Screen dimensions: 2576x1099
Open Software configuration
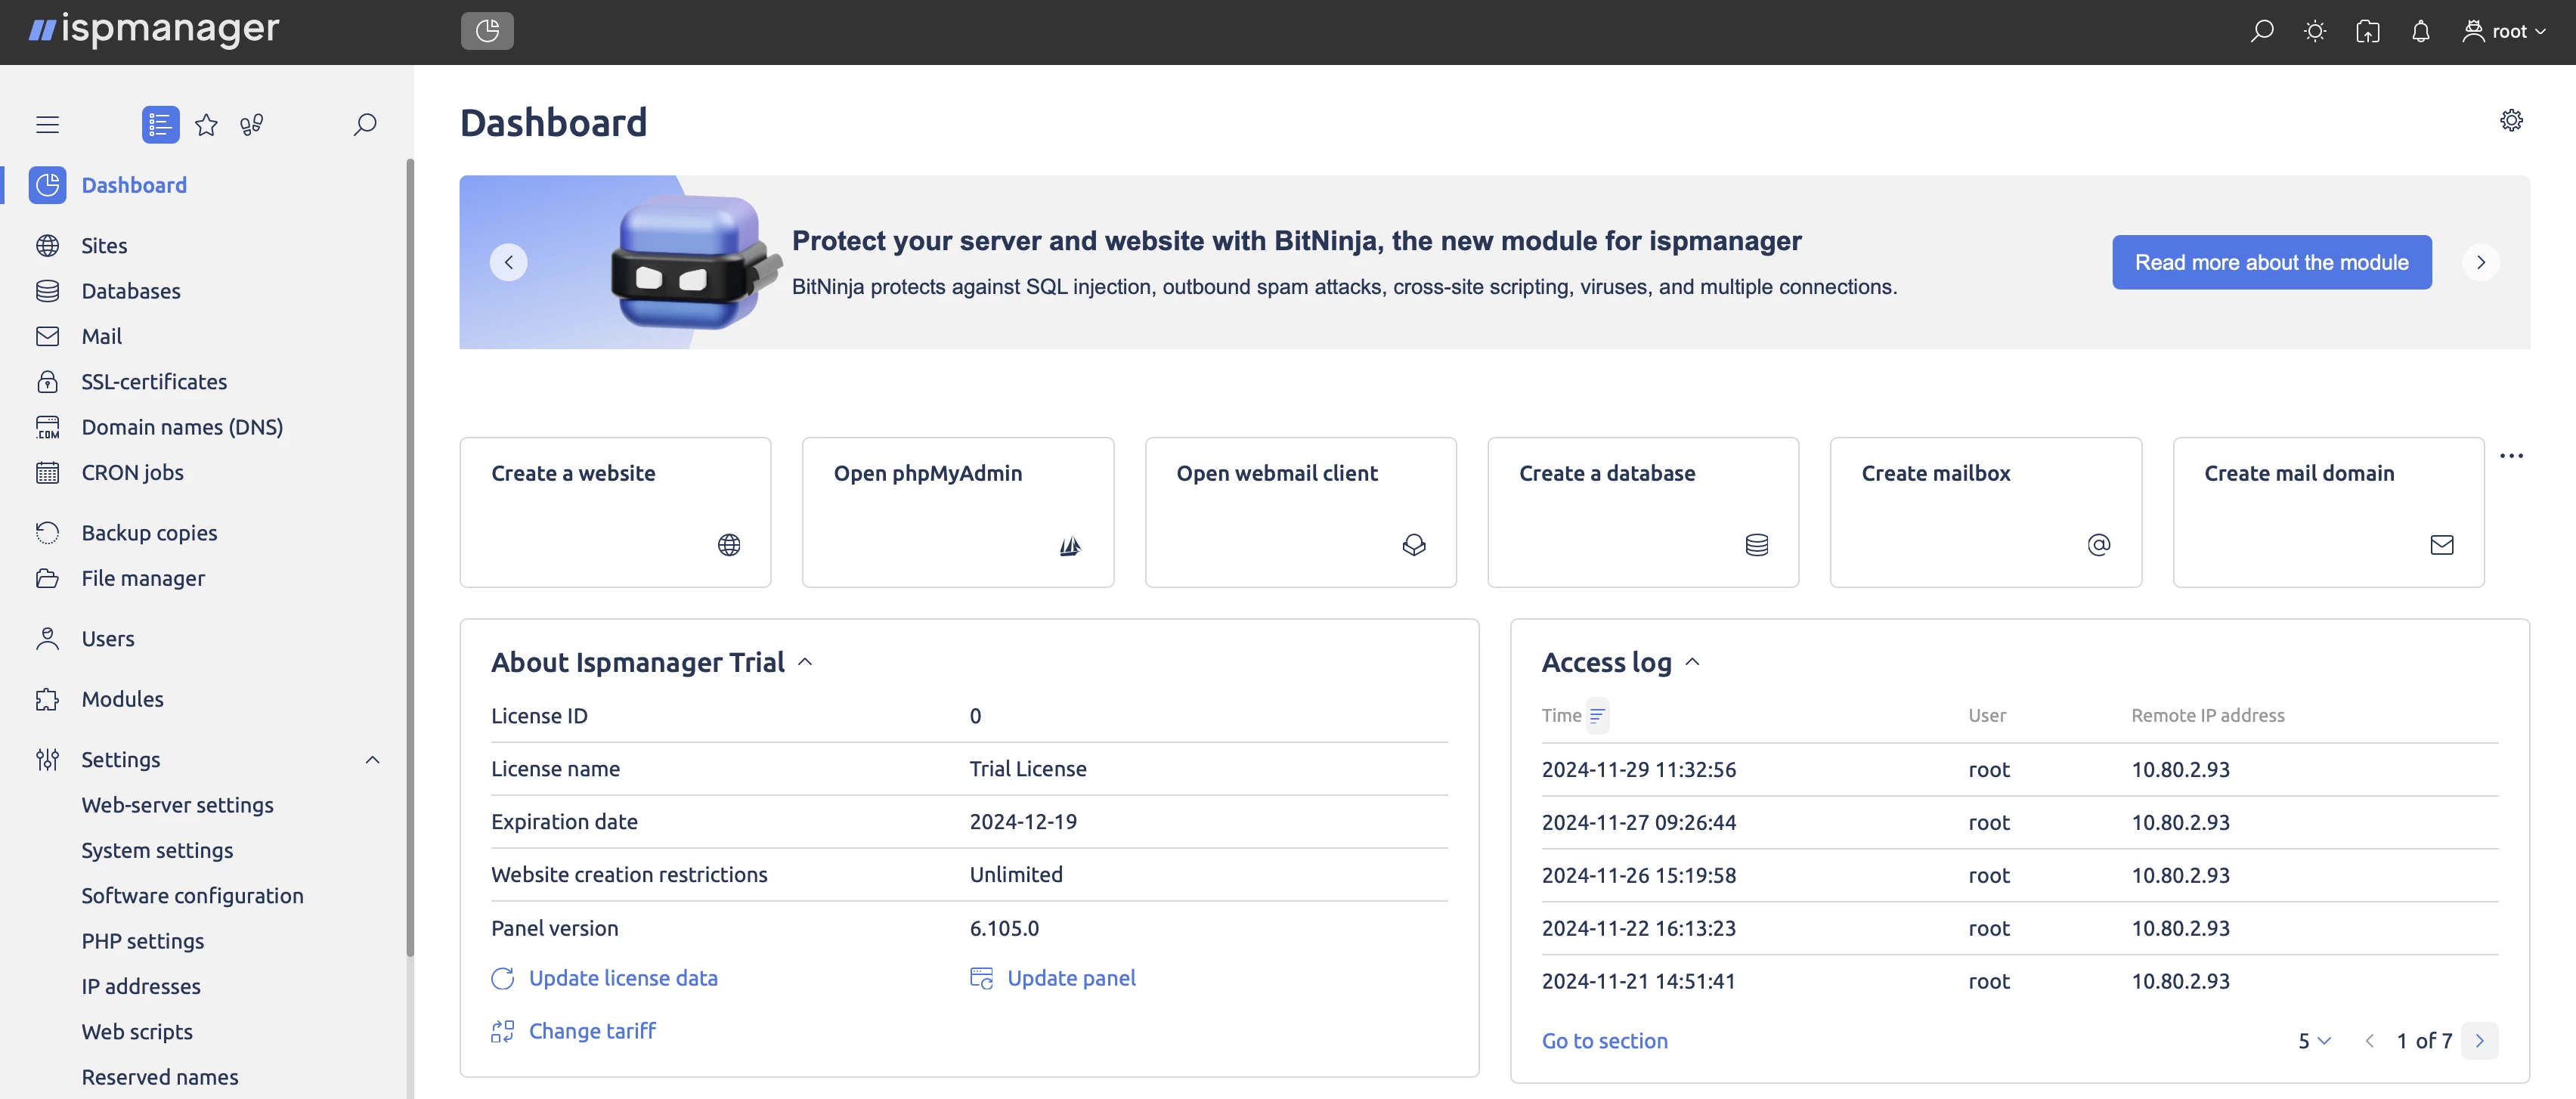click(x=192, y=895)
